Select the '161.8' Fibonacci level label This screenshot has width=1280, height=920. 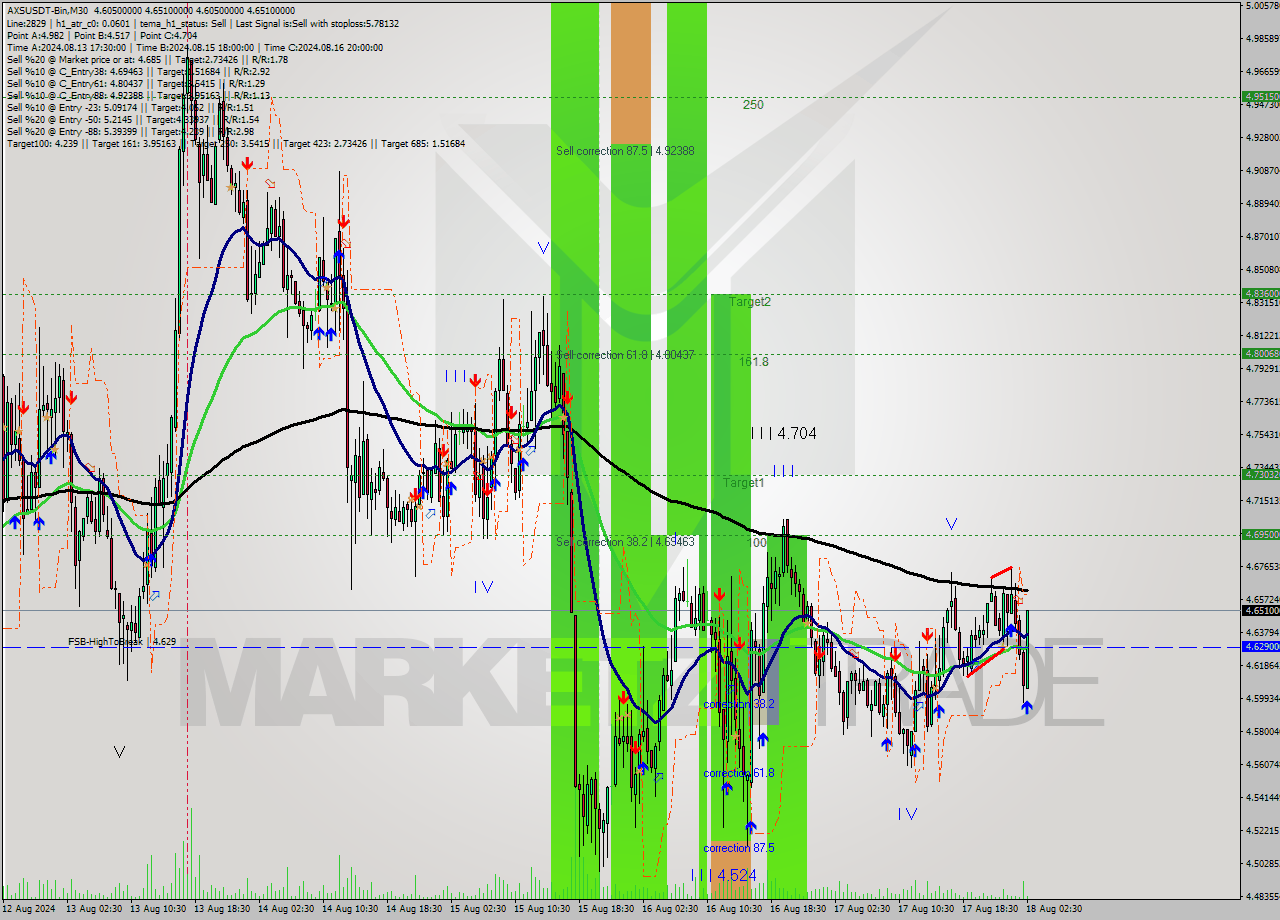click(x=754, y=362)
